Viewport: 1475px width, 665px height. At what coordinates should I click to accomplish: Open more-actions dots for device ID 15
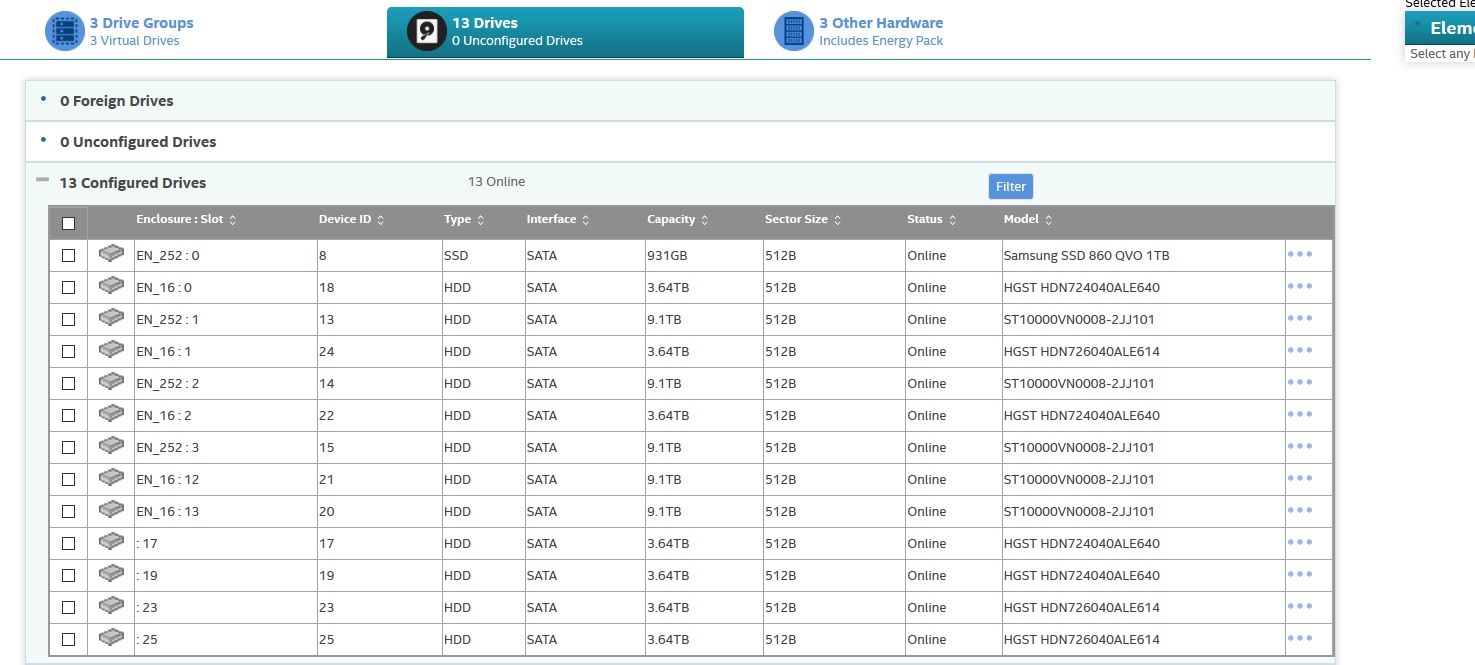[1300, 446]
